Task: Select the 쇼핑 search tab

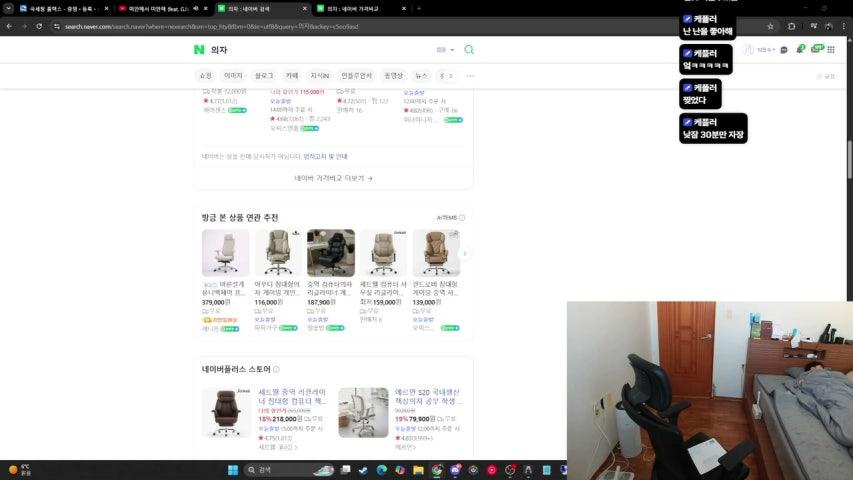Action: pos(206,76)
